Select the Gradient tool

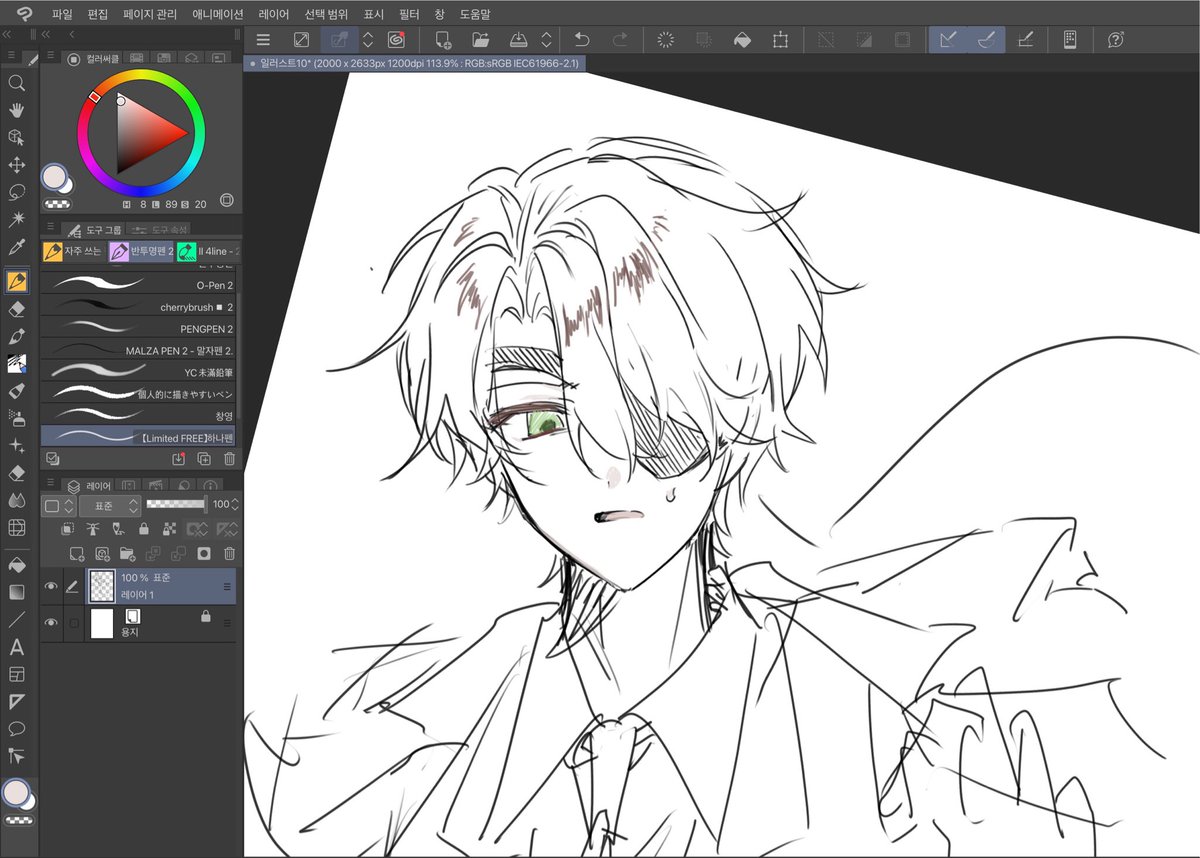pos(17,592)
